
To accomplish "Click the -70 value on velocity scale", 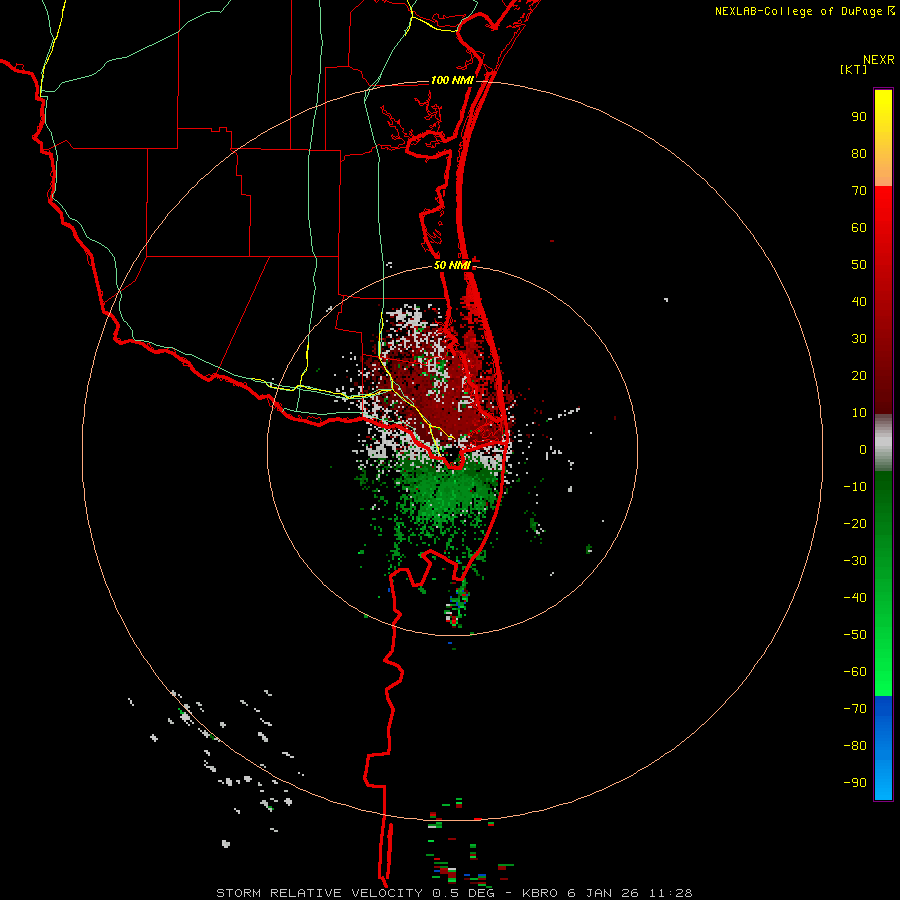I will [855, 709].
